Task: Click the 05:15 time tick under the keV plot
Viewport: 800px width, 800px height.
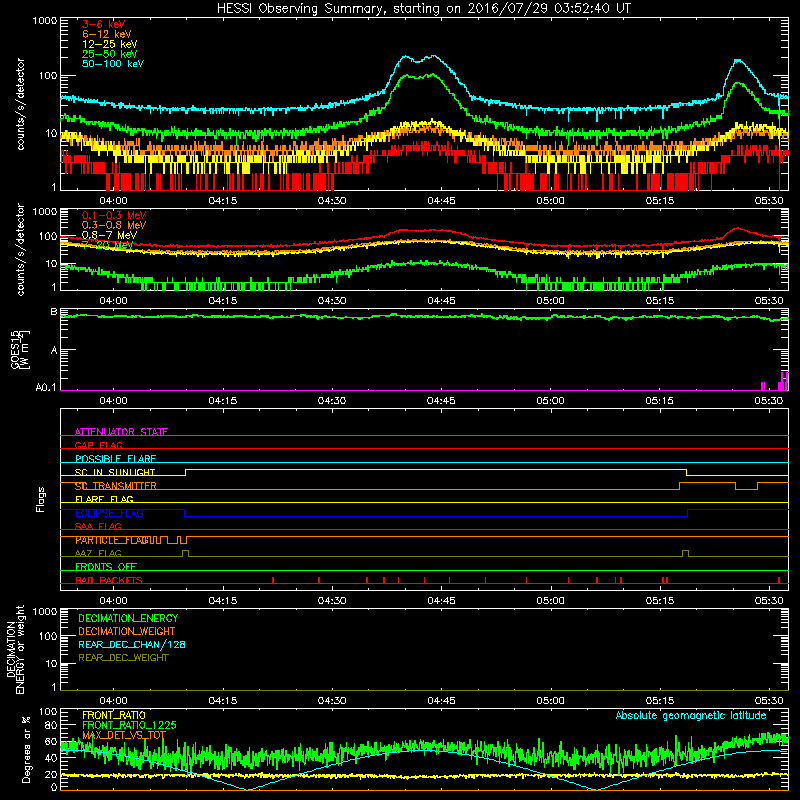Action: pyautogui.click(x=660, y=201)
